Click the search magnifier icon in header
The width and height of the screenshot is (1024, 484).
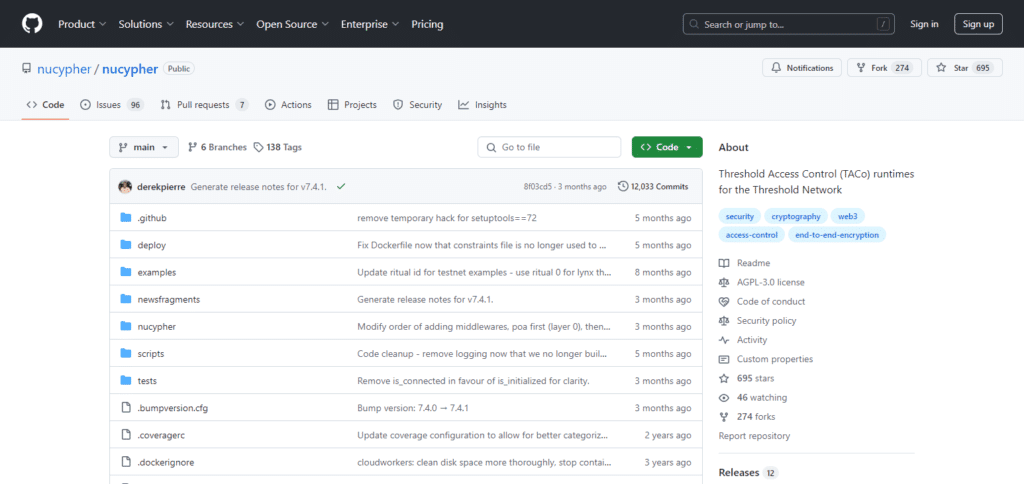[695, 24]
